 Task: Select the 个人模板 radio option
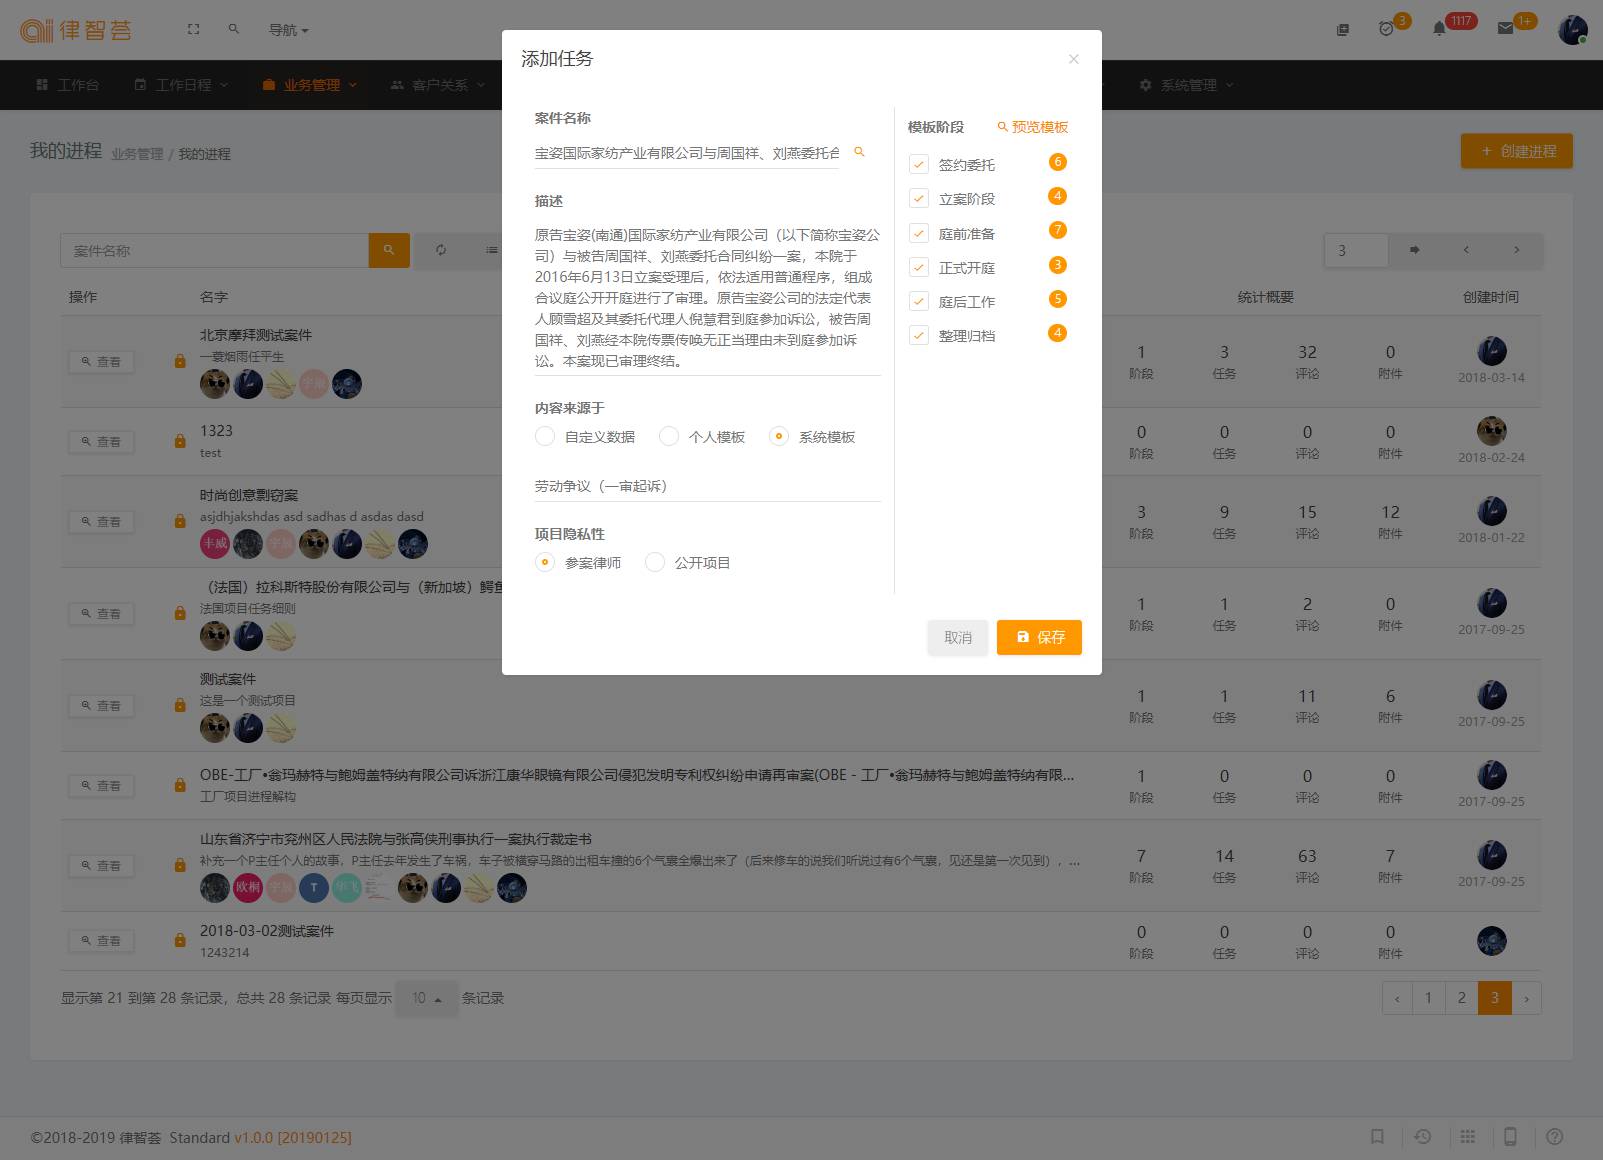coord(669,436)
